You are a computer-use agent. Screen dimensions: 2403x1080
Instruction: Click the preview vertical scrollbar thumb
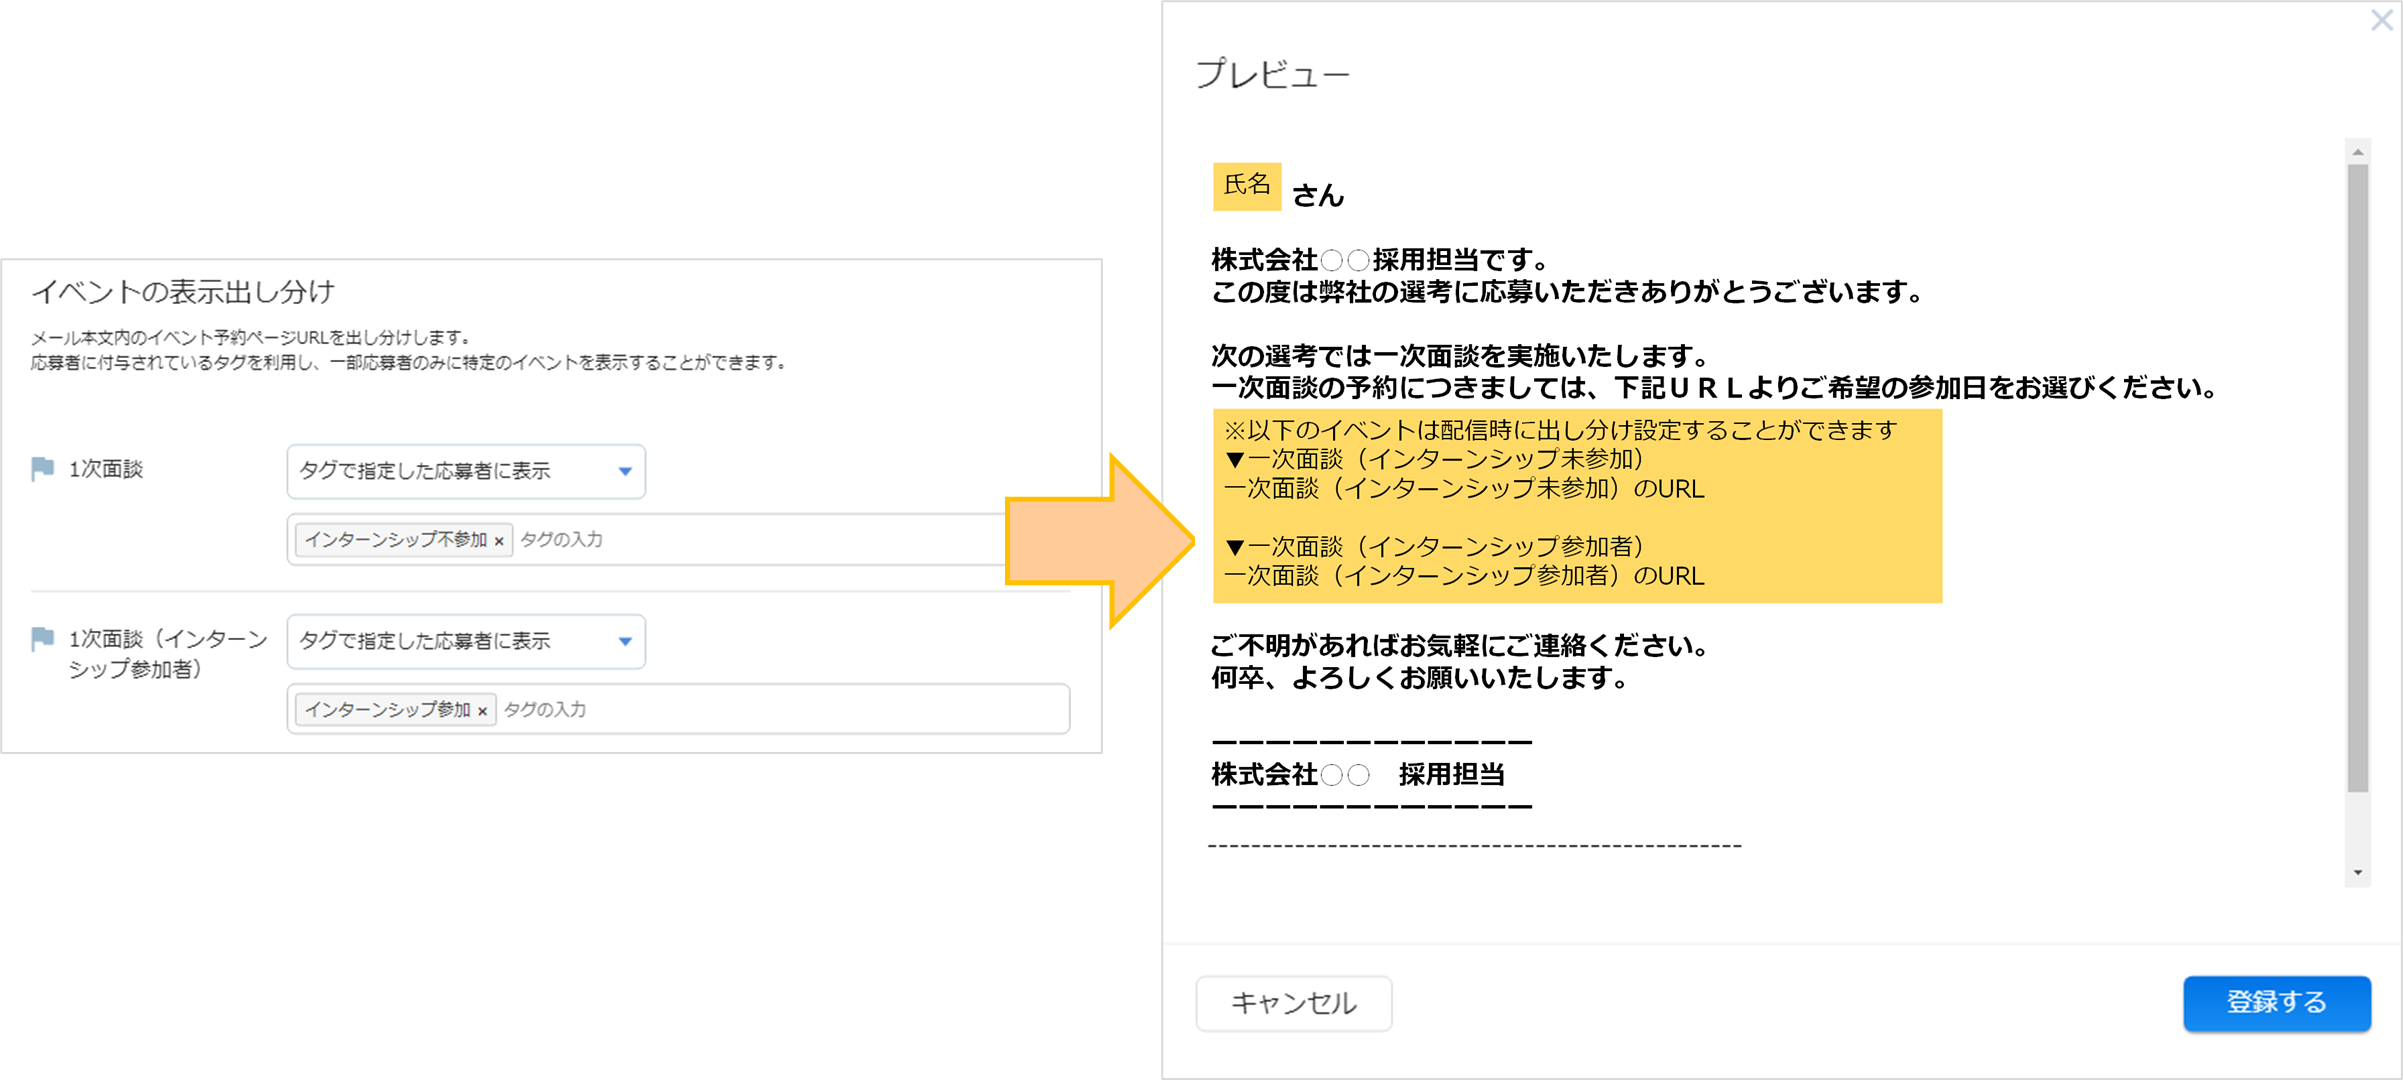click(2358, 478)
